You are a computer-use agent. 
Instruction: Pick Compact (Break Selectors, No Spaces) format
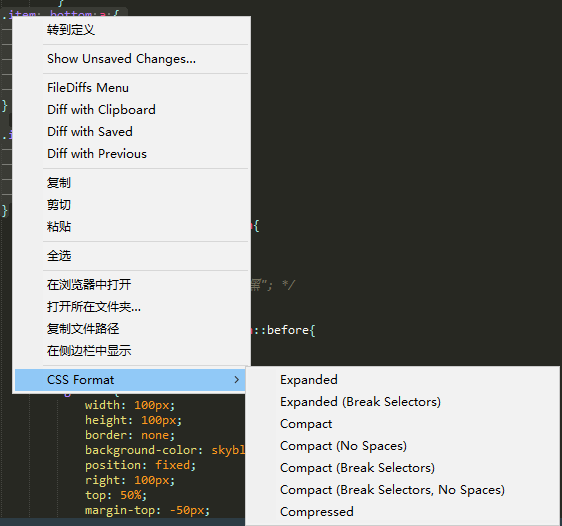pos(403,490)
